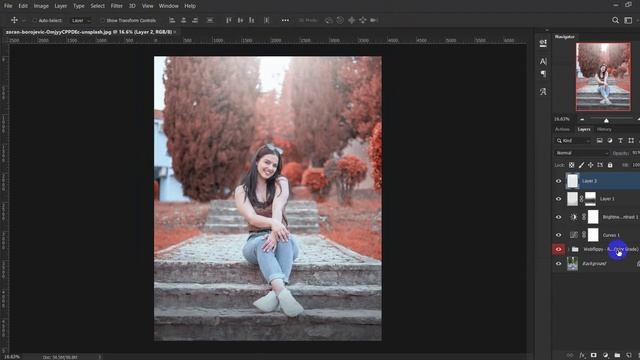The height and width of the screenshot is (360, 640).
Task: Lock image pixels brush icon
Action: coord(581,165)
